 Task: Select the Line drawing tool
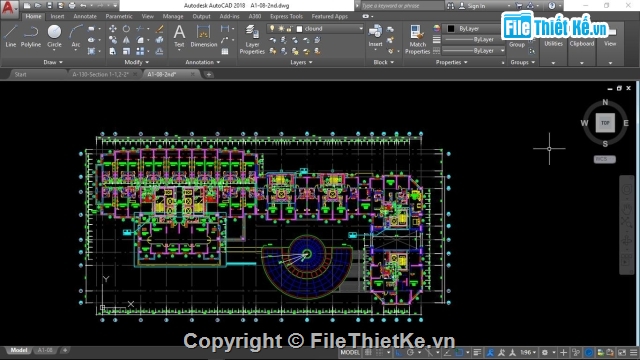pyautogui.click(x=11, y=36)
